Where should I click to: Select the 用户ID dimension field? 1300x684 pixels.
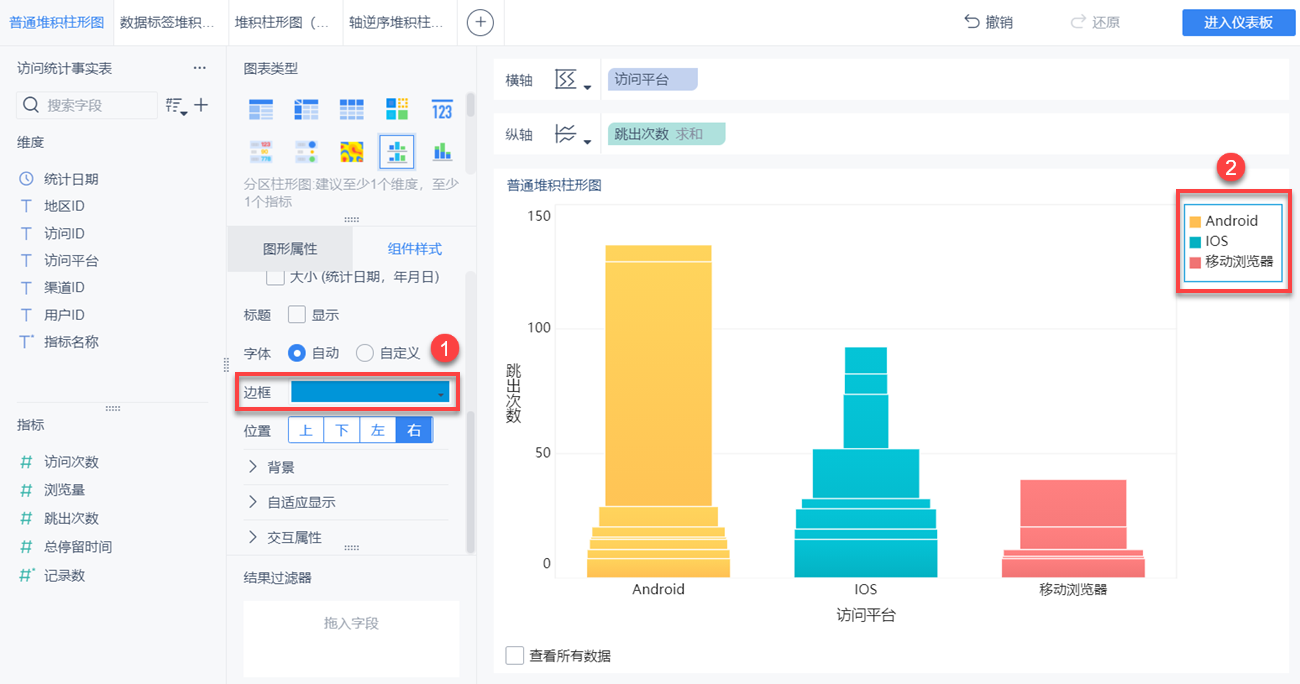click(x=64, y=314)
